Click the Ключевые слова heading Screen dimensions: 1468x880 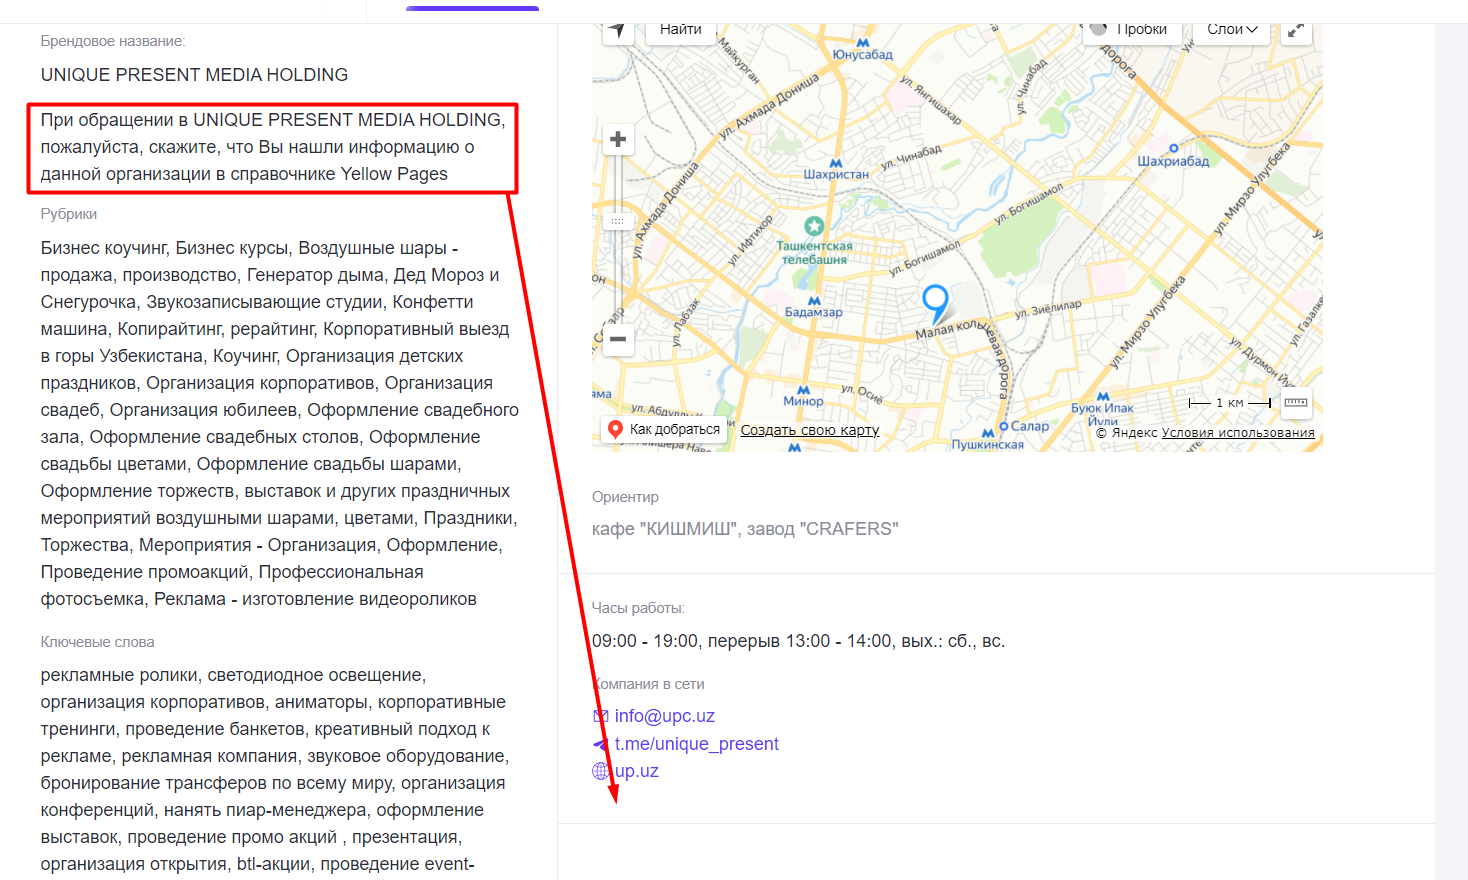(x=97, y=642)
